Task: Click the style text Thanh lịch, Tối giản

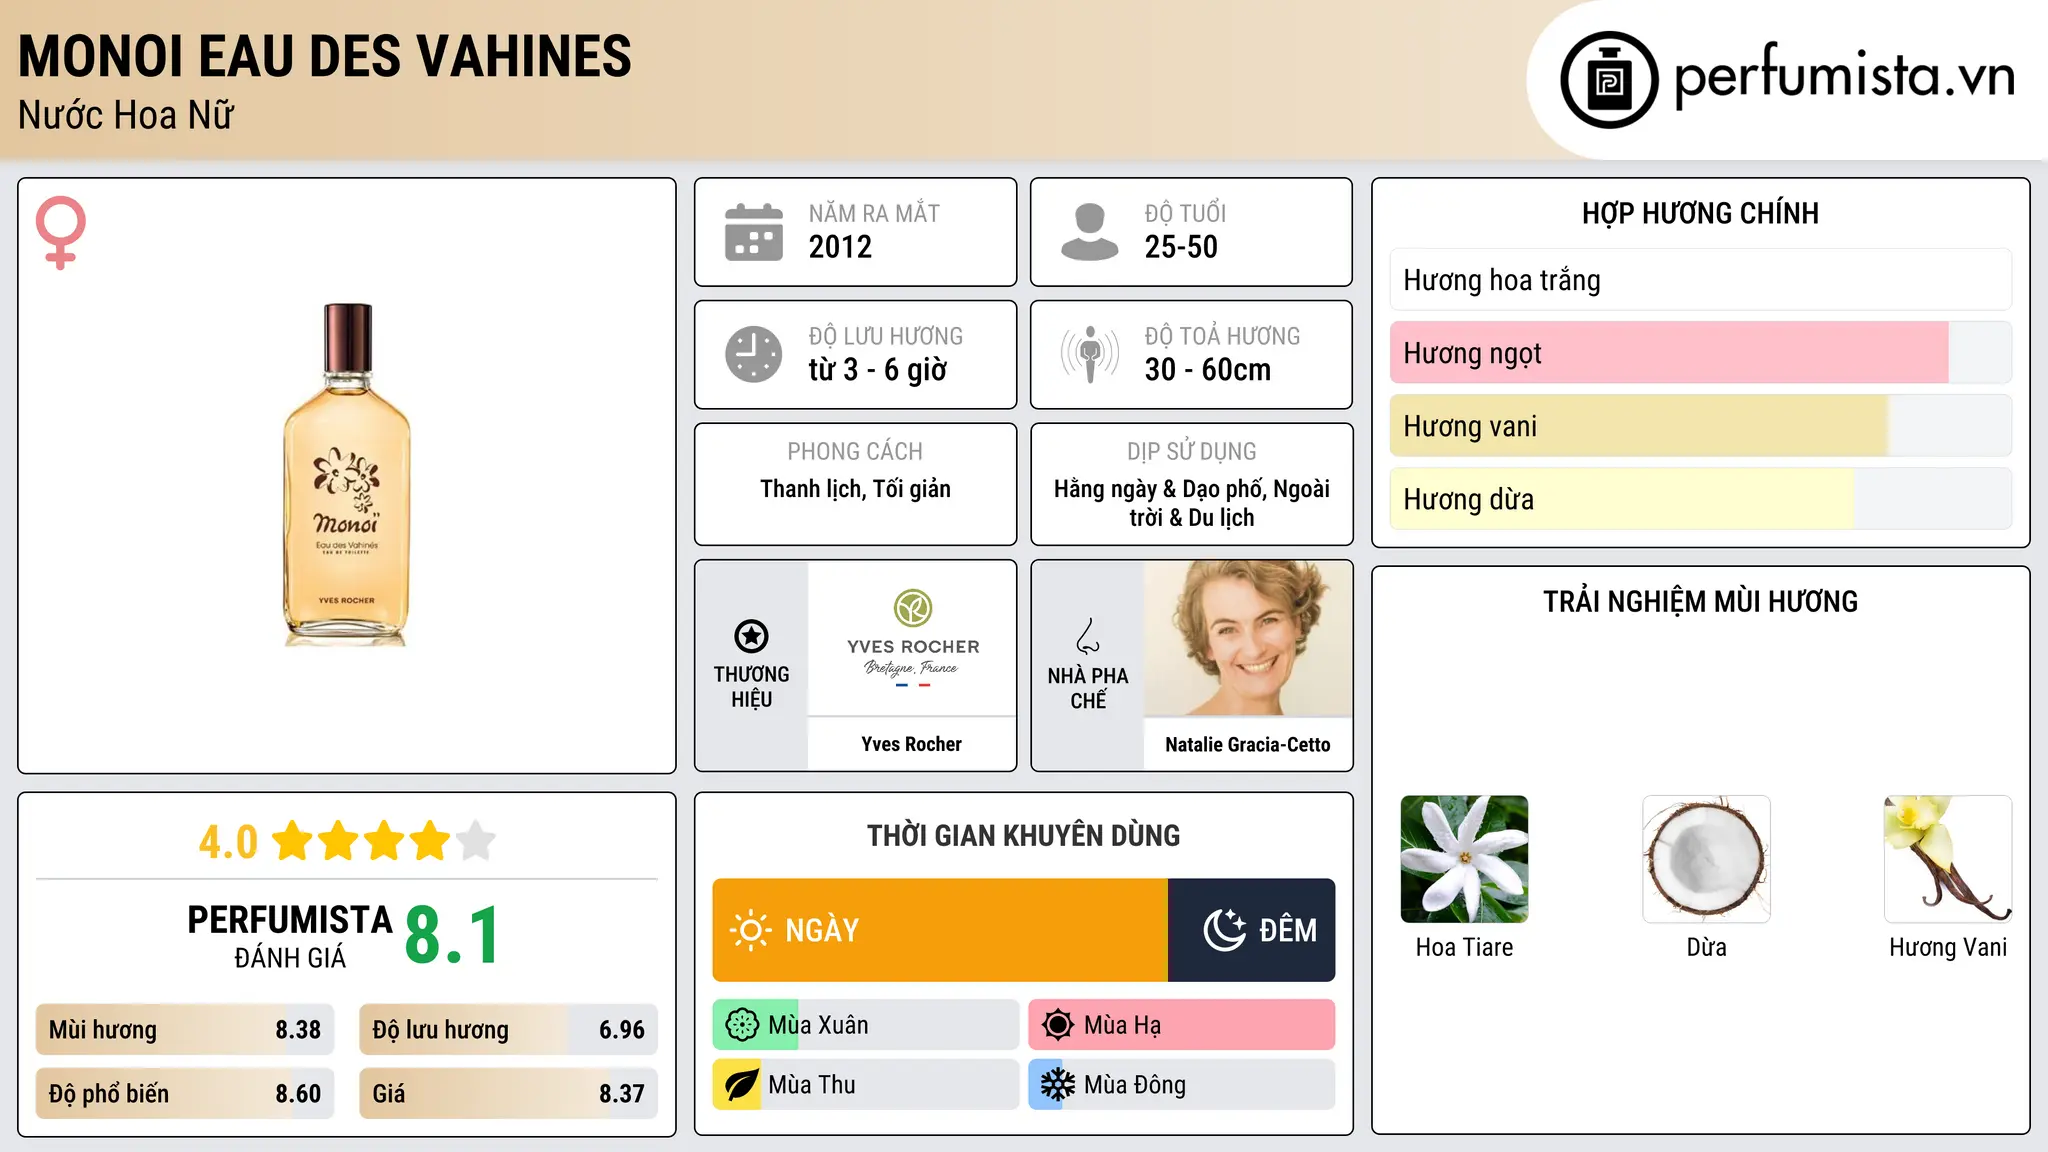Action: [855, 489]
